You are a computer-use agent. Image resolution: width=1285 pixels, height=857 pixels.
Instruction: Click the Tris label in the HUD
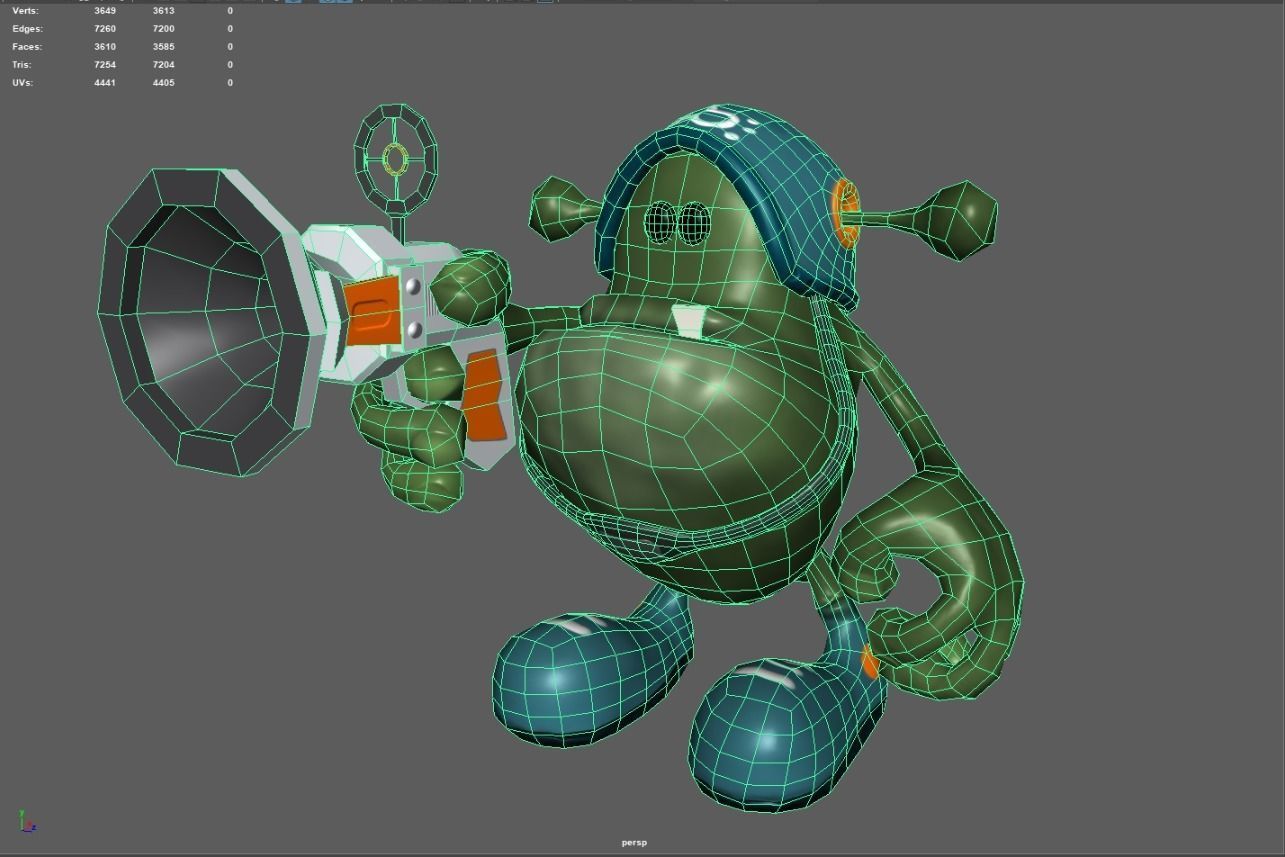[x=22, y=65]
